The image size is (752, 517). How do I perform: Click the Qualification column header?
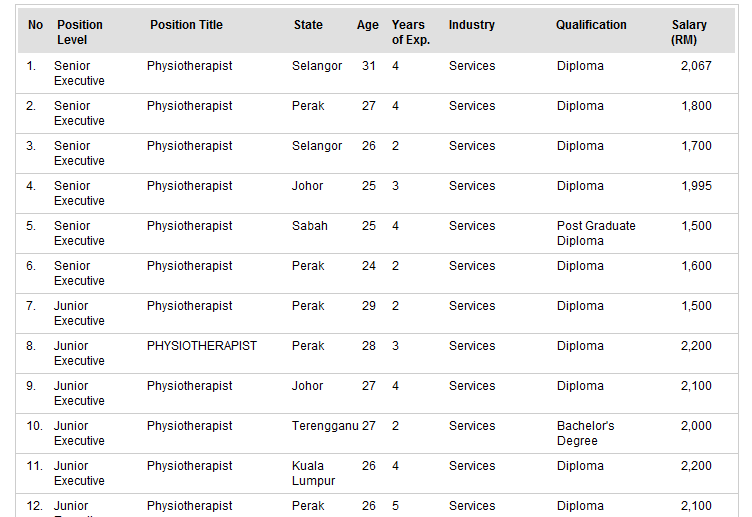point(591,25)
